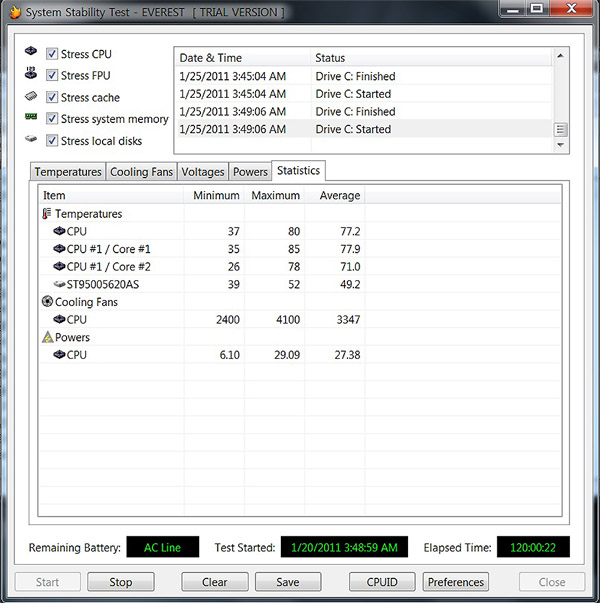Minimize the System Stability Test window
Image resolution: width=600 pixels, height=603 pixels.
tap(513, 8)
